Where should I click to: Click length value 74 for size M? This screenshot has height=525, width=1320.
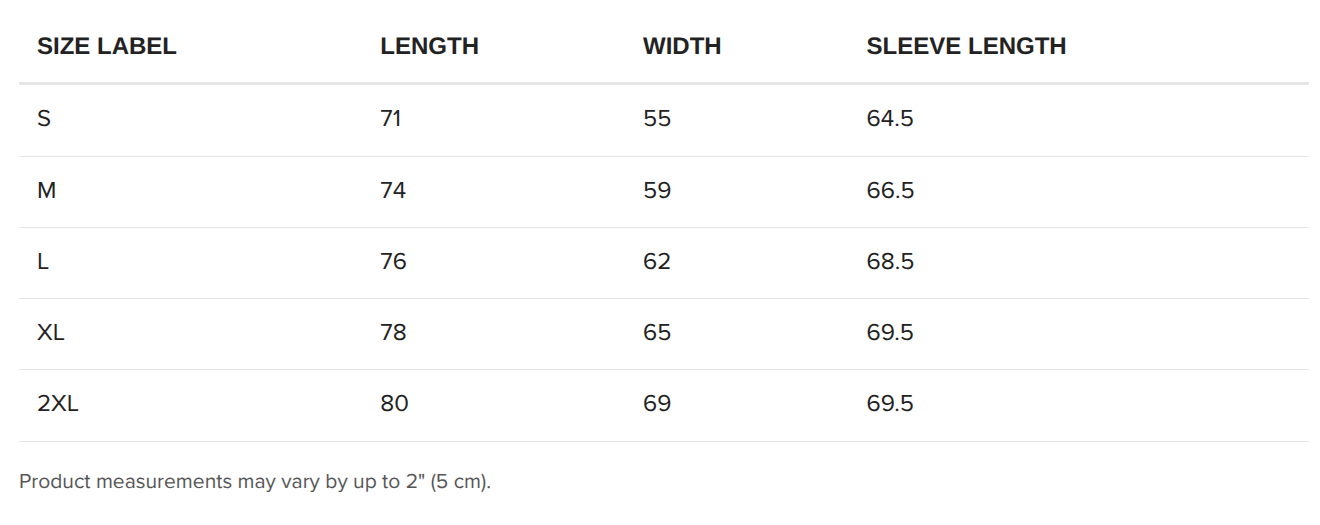(x=393, y=190)
